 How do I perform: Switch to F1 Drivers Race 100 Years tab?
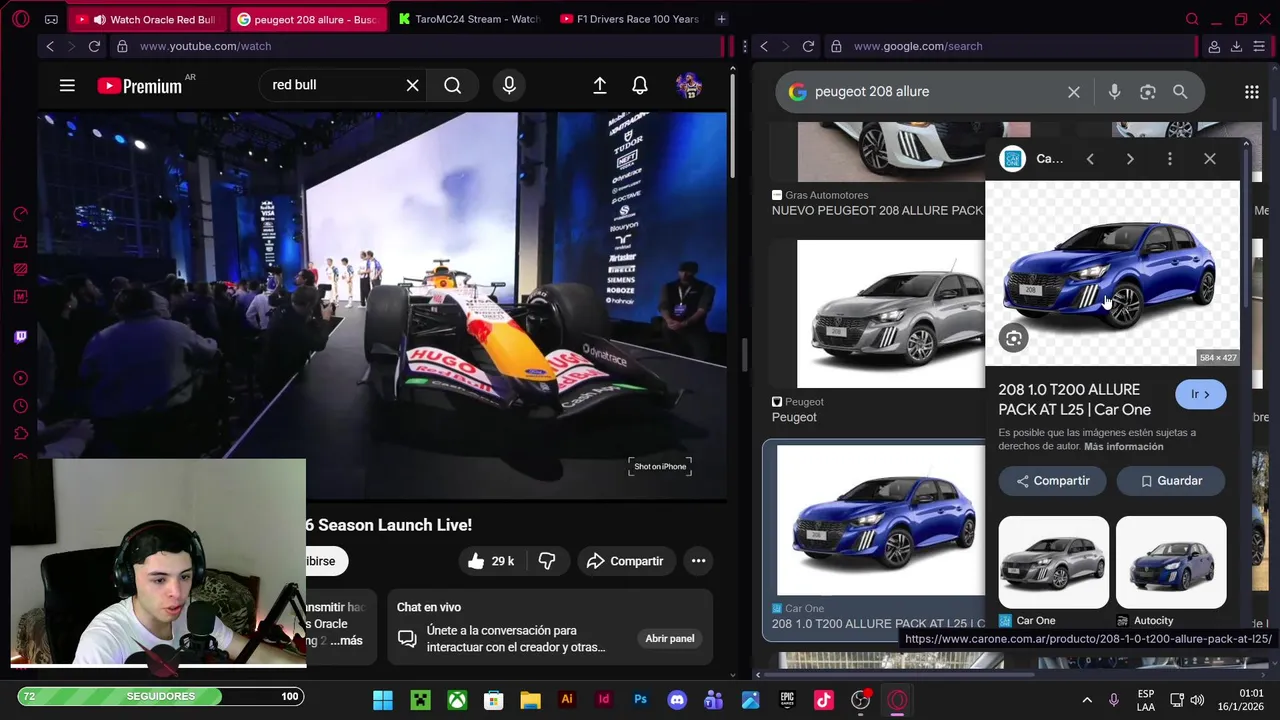pos(630,19)
